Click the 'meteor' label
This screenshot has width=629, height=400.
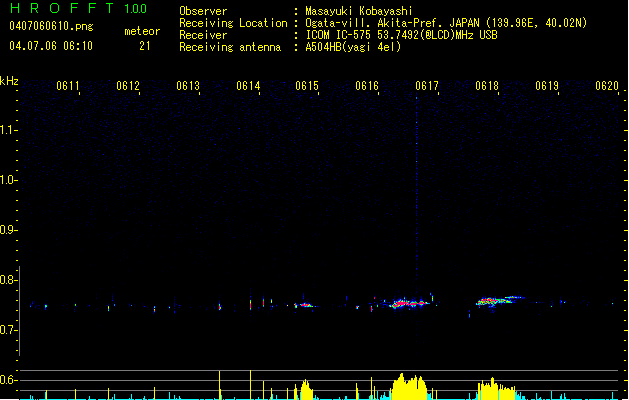click(x=142, y=31)
